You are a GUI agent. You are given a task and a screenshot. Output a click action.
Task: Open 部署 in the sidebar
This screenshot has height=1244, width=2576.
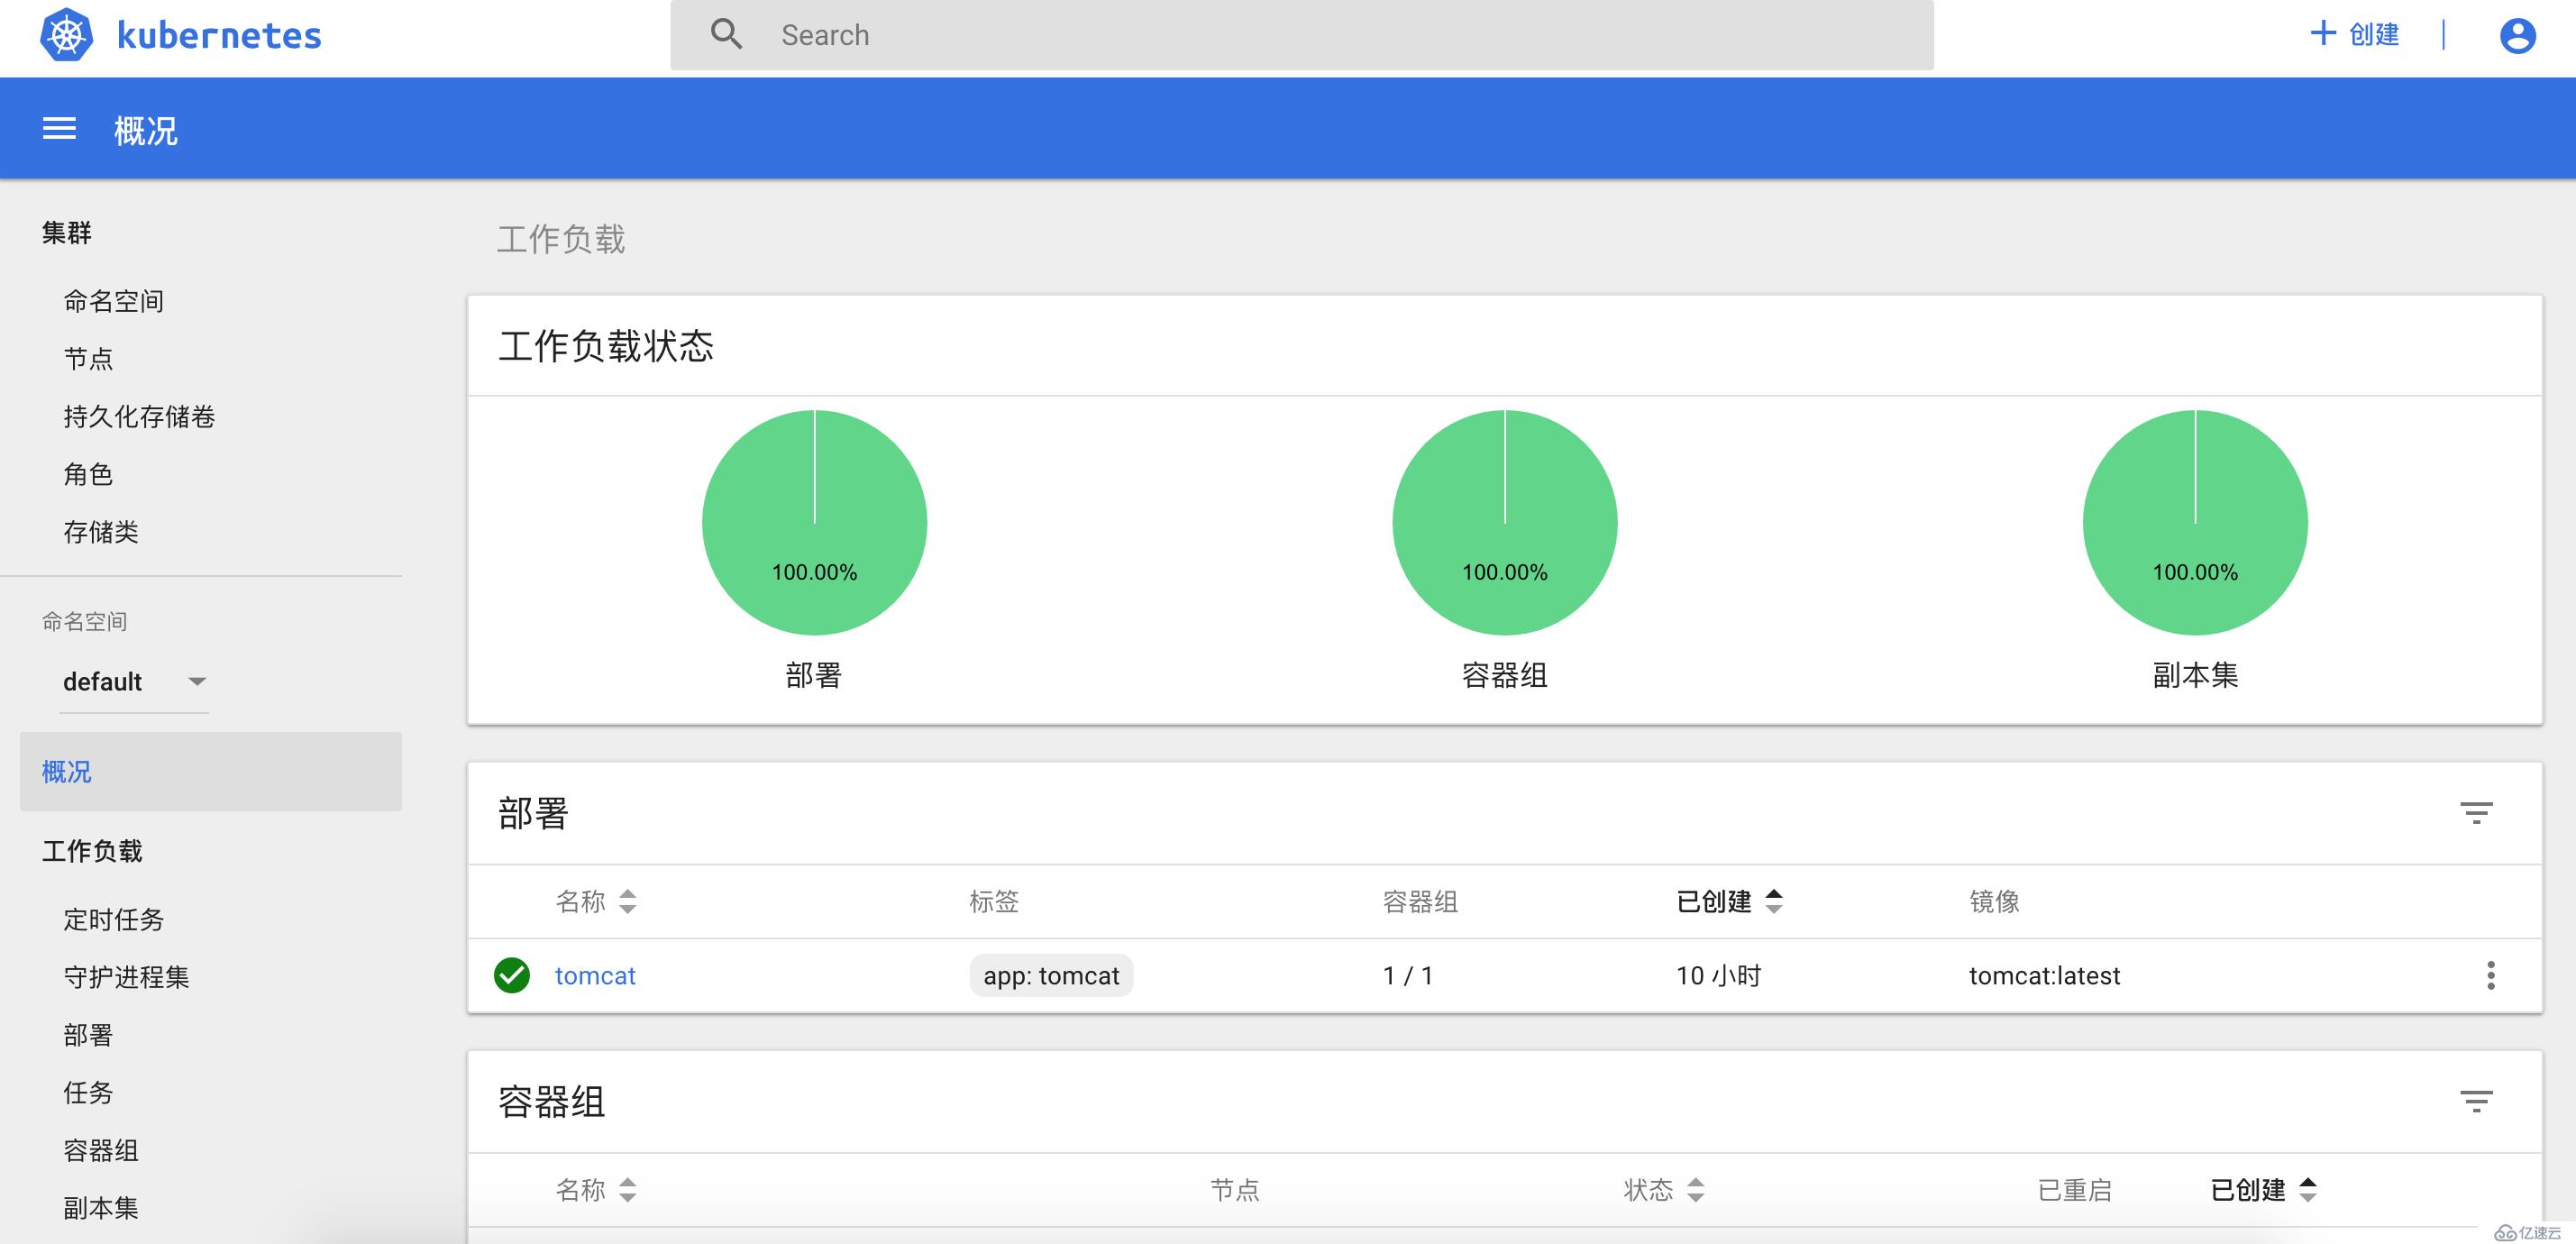pos(88,1035)
